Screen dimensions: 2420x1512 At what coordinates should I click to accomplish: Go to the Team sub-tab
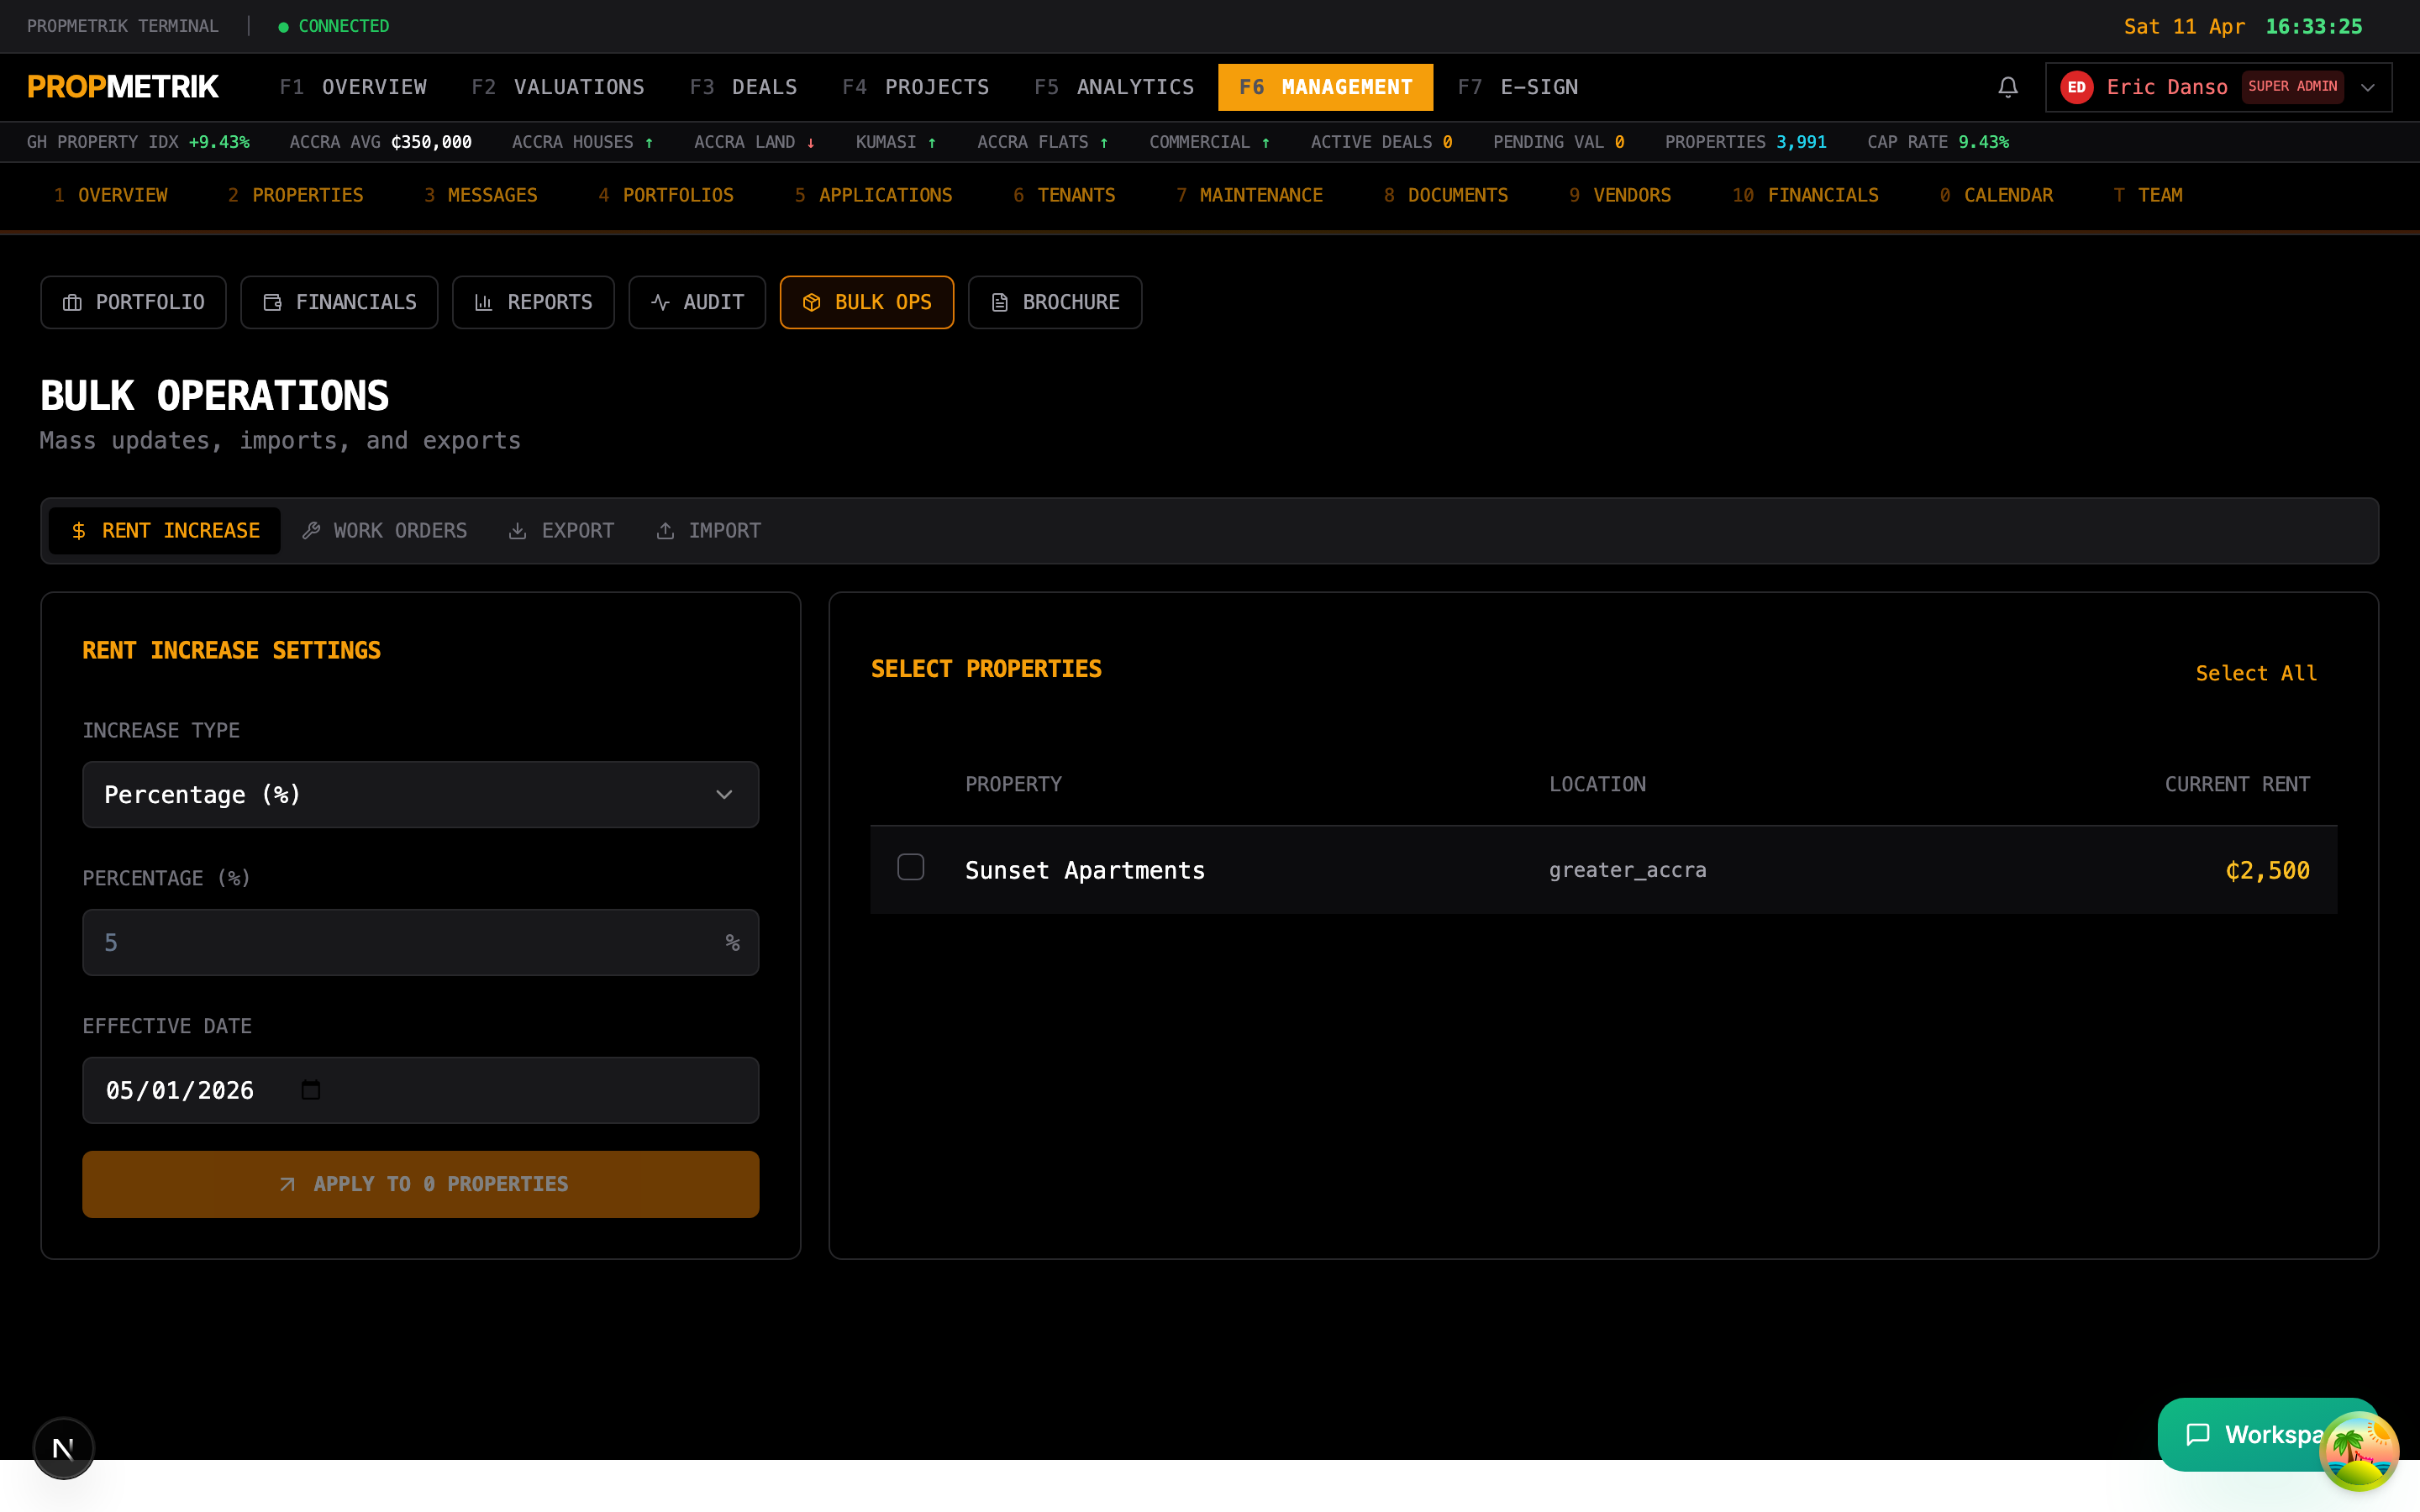(x=2148, y=195)
